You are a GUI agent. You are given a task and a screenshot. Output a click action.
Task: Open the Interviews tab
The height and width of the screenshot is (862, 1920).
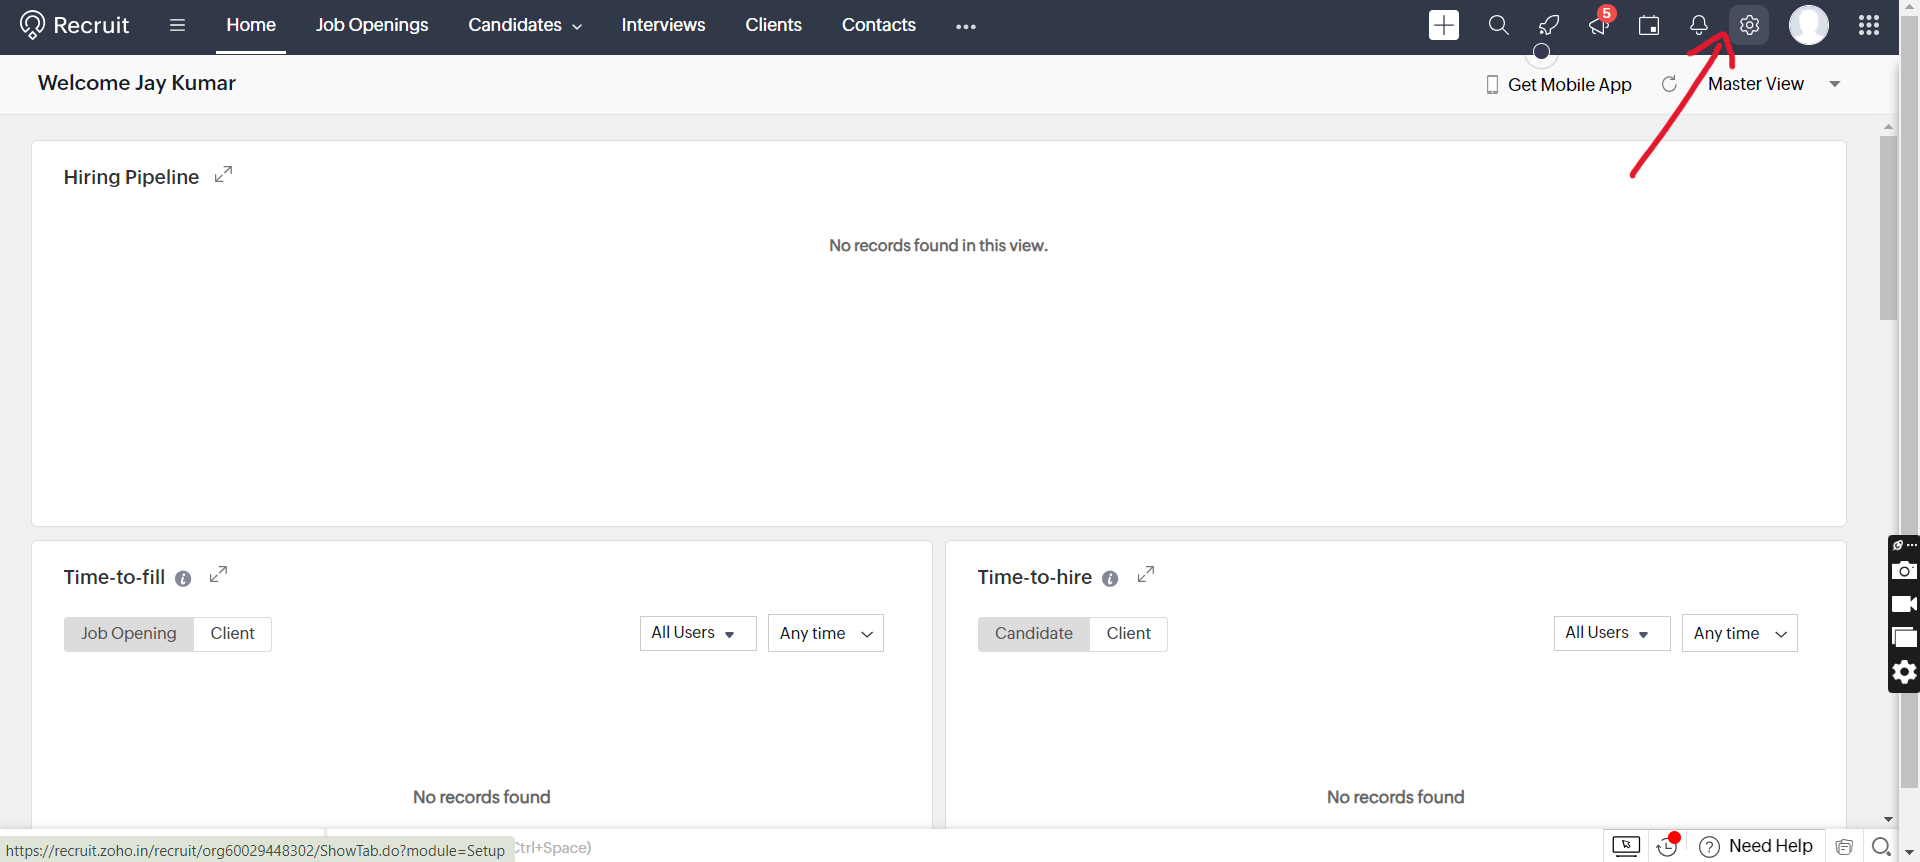[663, 25]
